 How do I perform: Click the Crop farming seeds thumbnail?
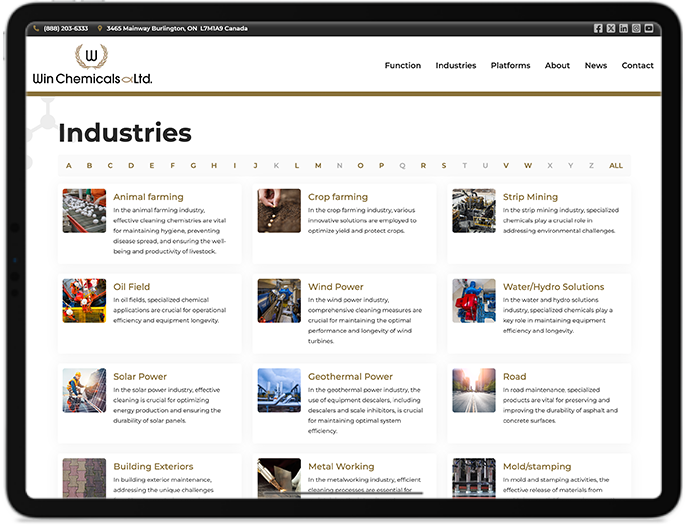coord(280,211)
